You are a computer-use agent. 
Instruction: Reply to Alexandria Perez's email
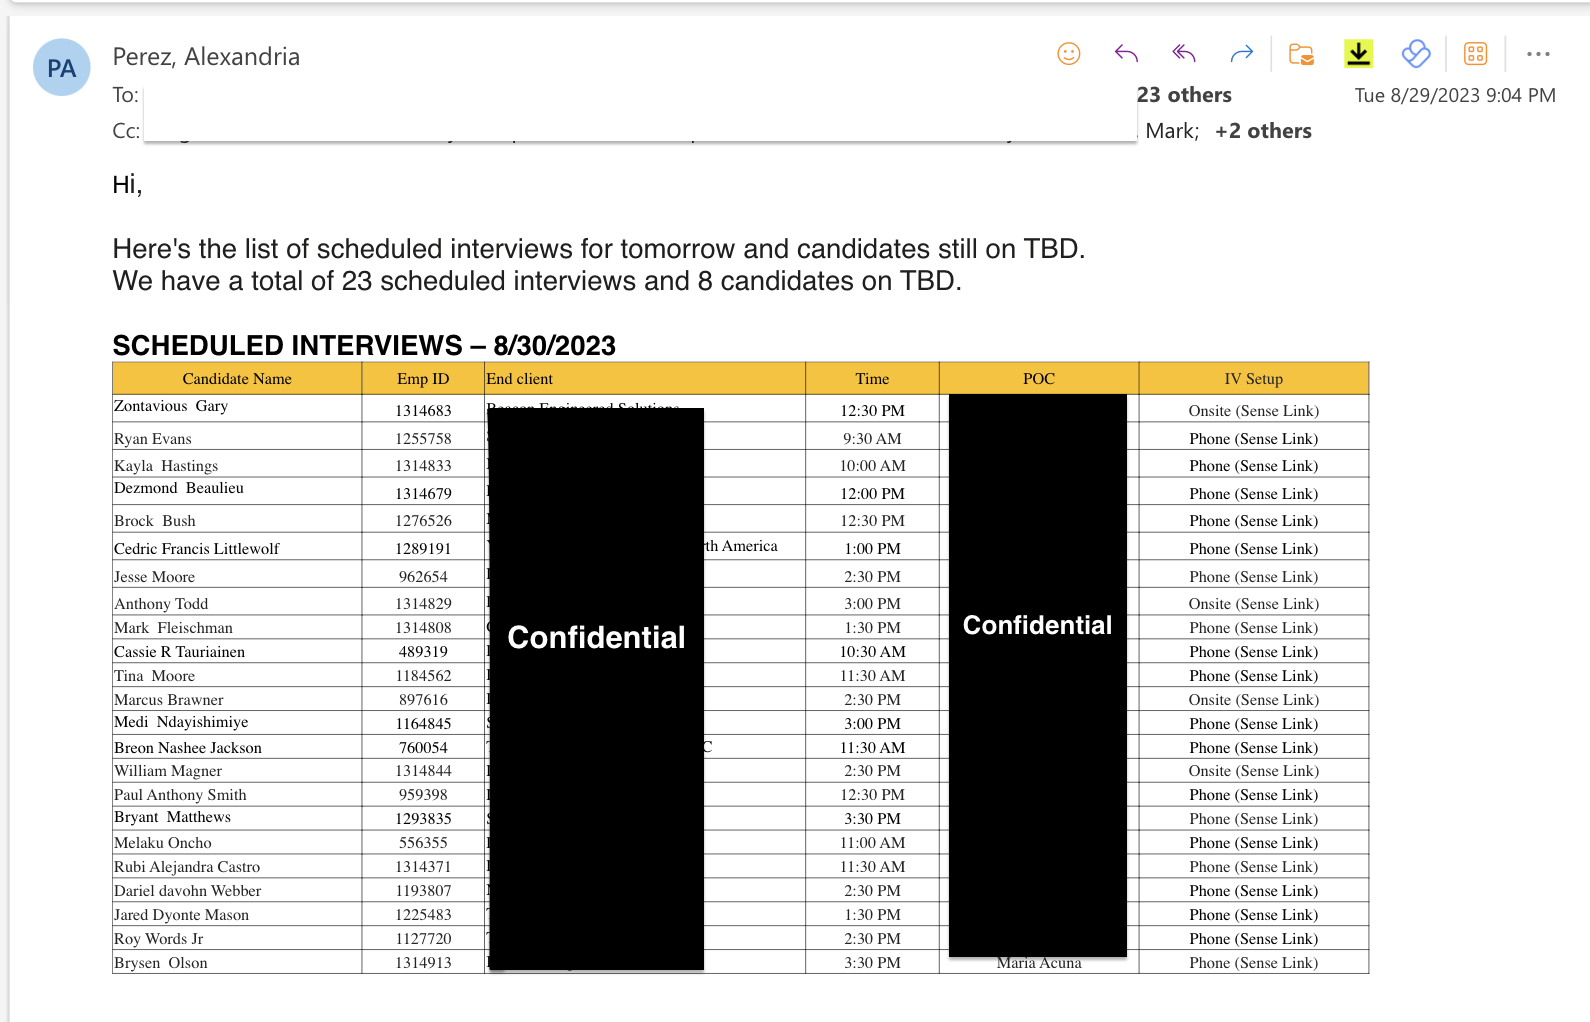1126,54
